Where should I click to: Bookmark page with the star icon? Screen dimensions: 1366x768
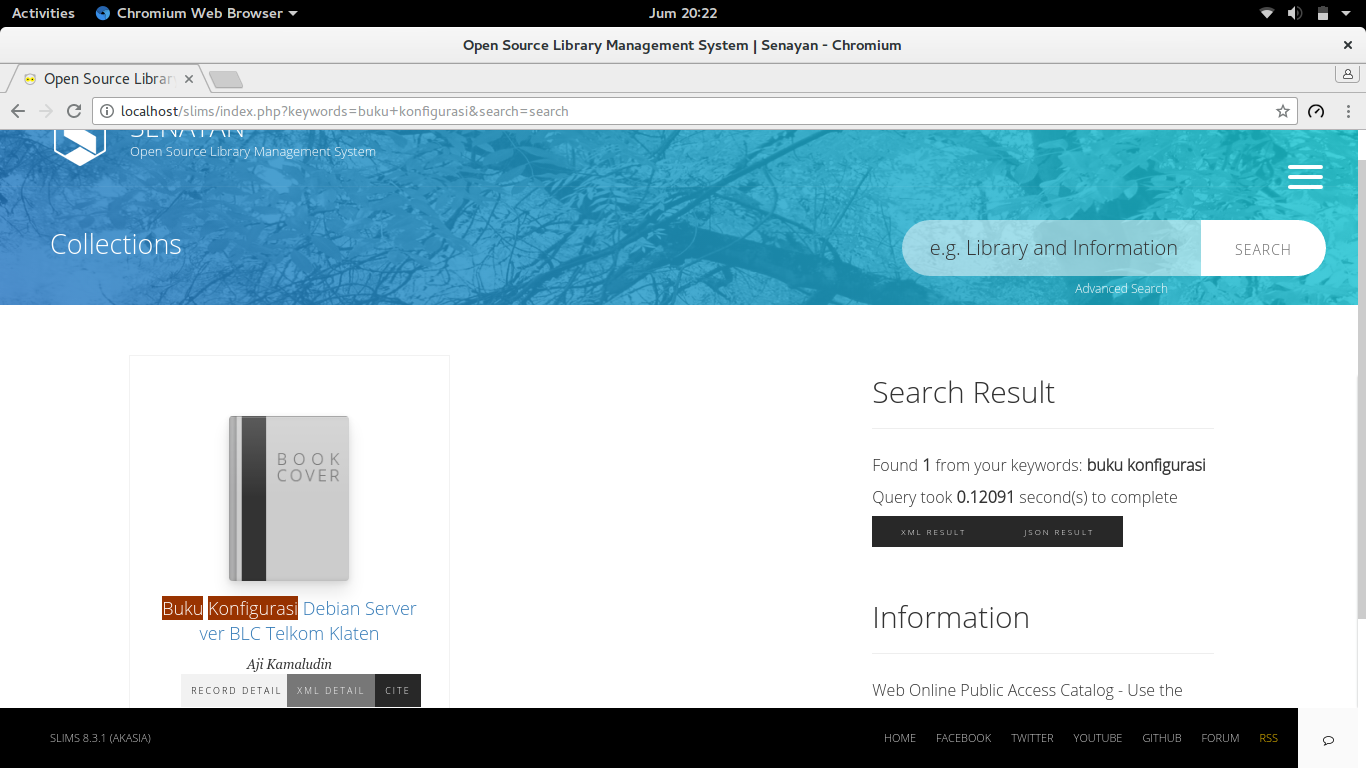click(x=1283, y=111)
